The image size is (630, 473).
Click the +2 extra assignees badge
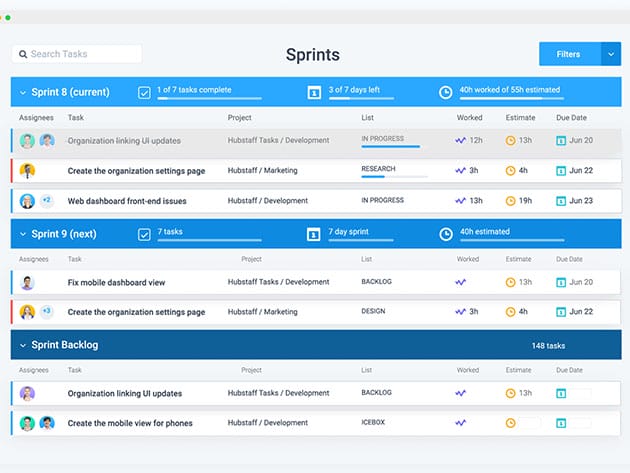pyautogui.click(x=46, y=201)
